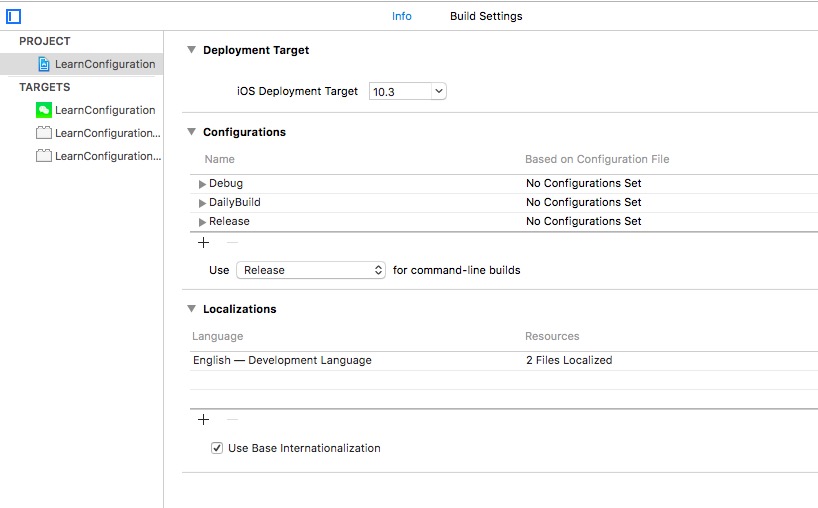Screen dimensions: 818x508
Task: Collapse the Configurations section
Action: click(x=191, y=132)
